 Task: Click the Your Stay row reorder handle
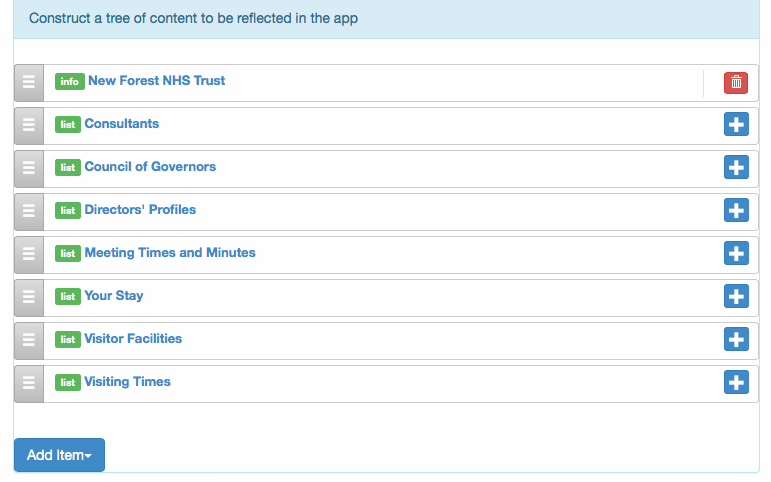point(29,298)
